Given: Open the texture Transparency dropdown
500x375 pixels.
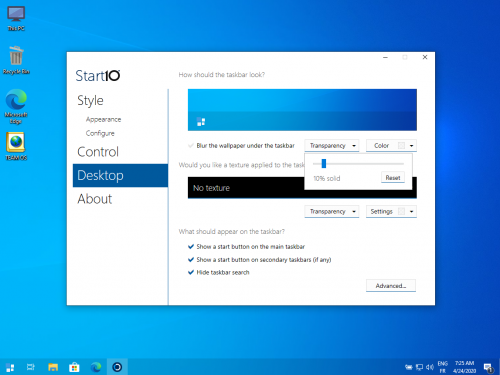Looking at the screenshot, I should [x=332, y=212].
